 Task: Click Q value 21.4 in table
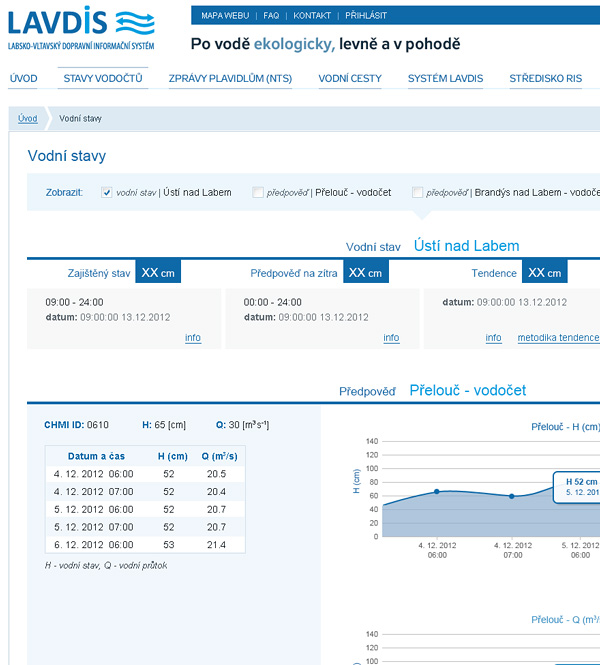(x=216, y=545)
